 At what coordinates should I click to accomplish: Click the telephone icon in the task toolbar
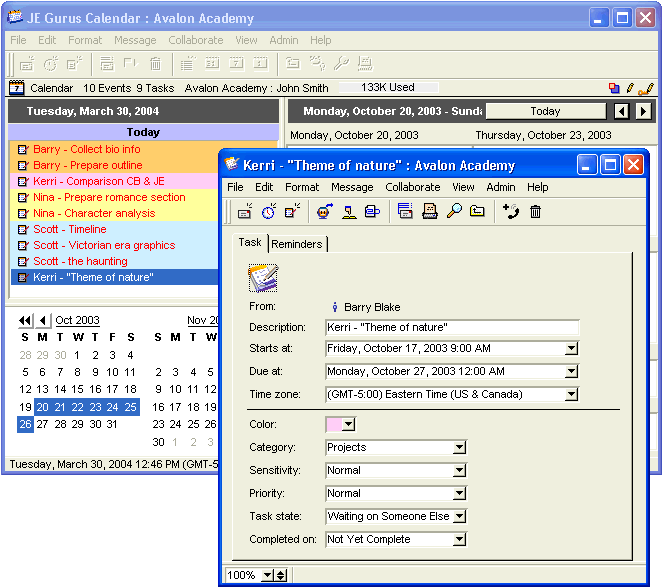point(511,211)
